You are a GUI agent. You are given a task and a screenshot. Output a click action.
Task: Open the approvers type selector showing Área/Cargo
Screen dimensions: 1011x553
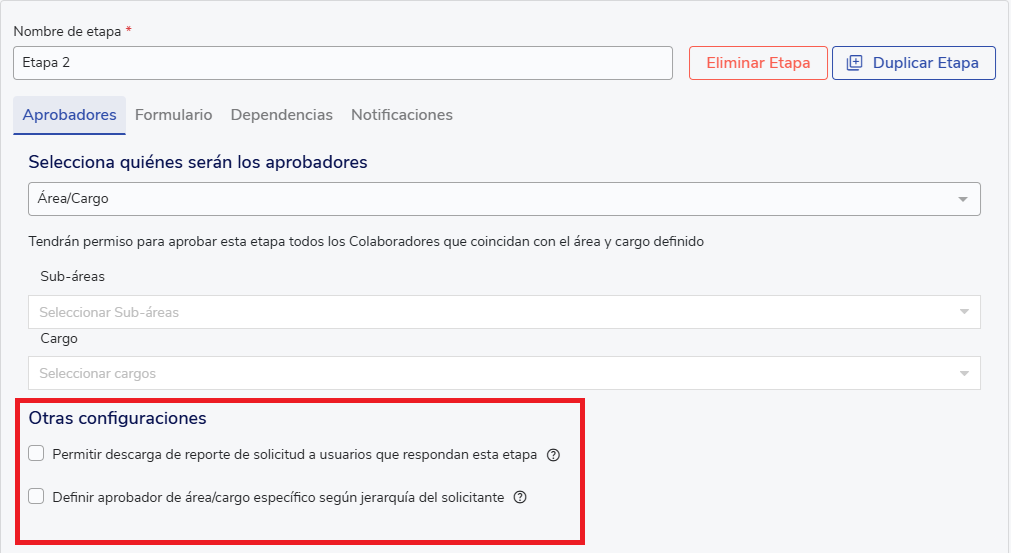[490, 199]
